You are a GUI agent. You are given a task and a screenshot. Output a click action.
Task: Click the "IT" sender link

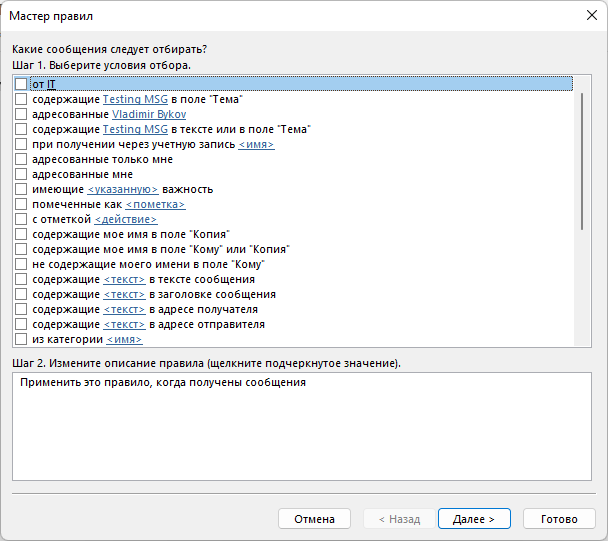pyautogui.click(x=51, y=84)
